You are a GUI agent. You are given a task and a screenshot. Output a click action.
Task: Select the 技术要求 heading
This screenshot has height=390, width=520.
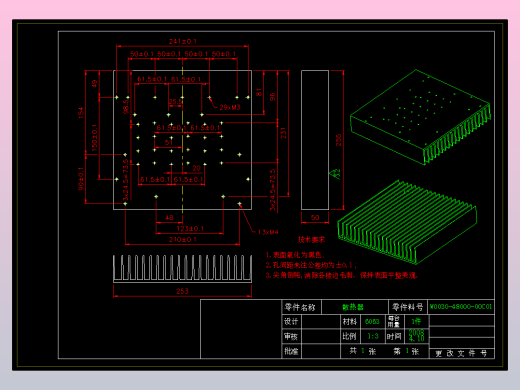pos(311,240)
